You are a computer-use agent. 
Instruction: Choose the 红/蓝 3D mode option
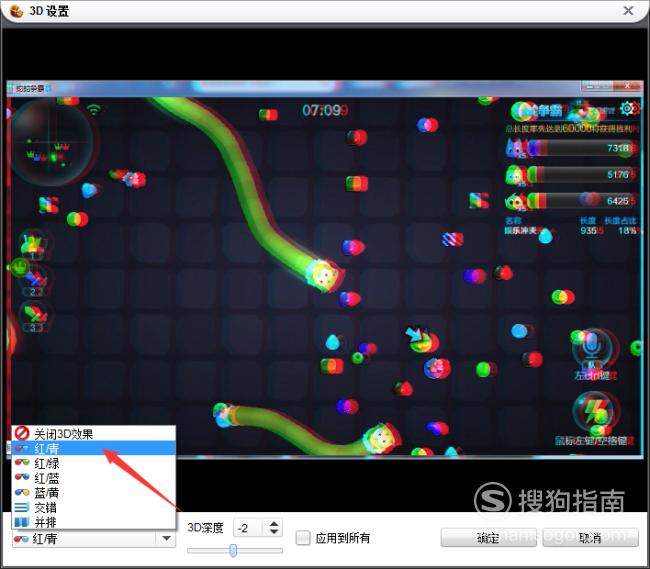tap(94, 478)
